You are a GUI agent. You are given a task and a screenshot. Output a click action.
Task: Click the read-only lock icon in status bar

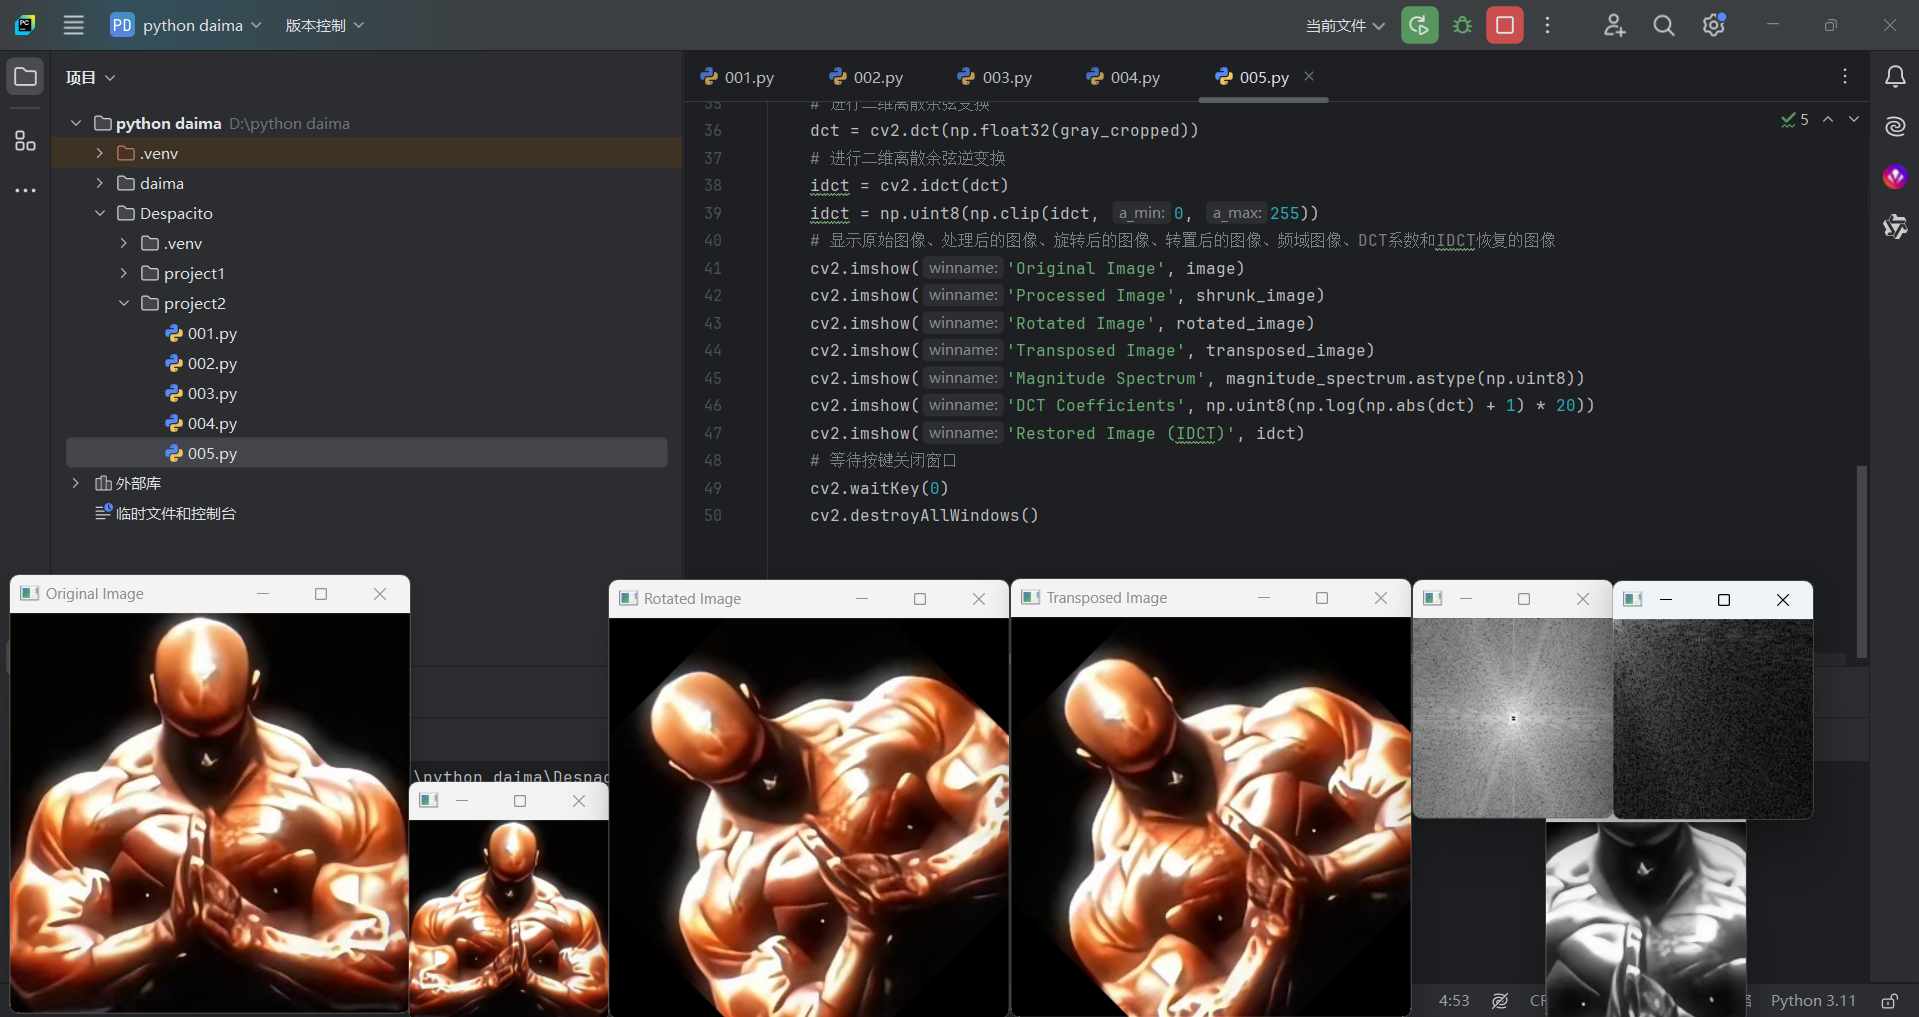tap(1889, 1001)
